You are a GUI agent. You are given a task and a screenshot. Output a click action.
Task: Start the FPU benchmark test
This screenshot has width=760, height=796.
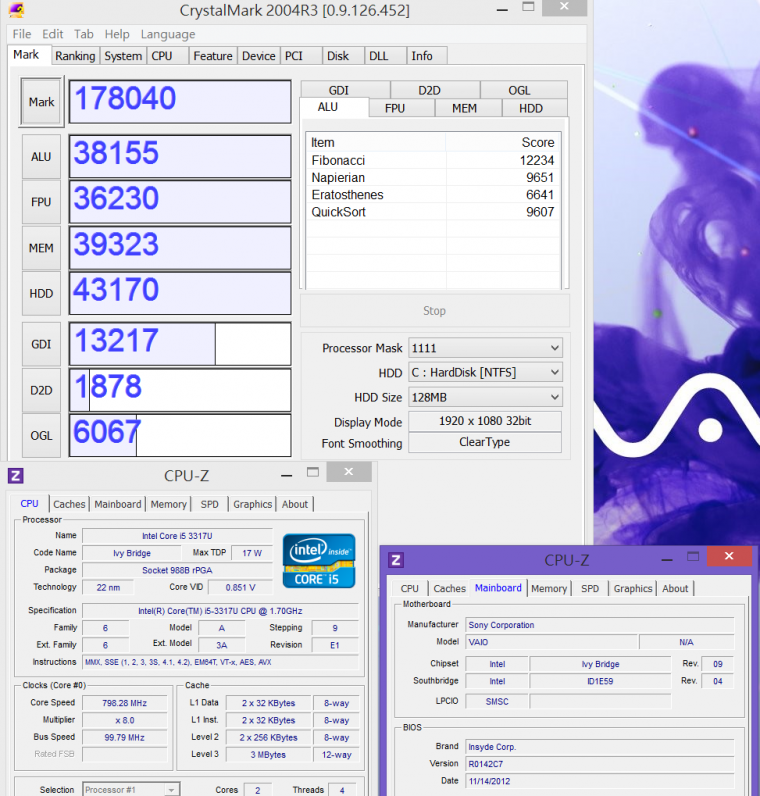(x=41, y=202)
